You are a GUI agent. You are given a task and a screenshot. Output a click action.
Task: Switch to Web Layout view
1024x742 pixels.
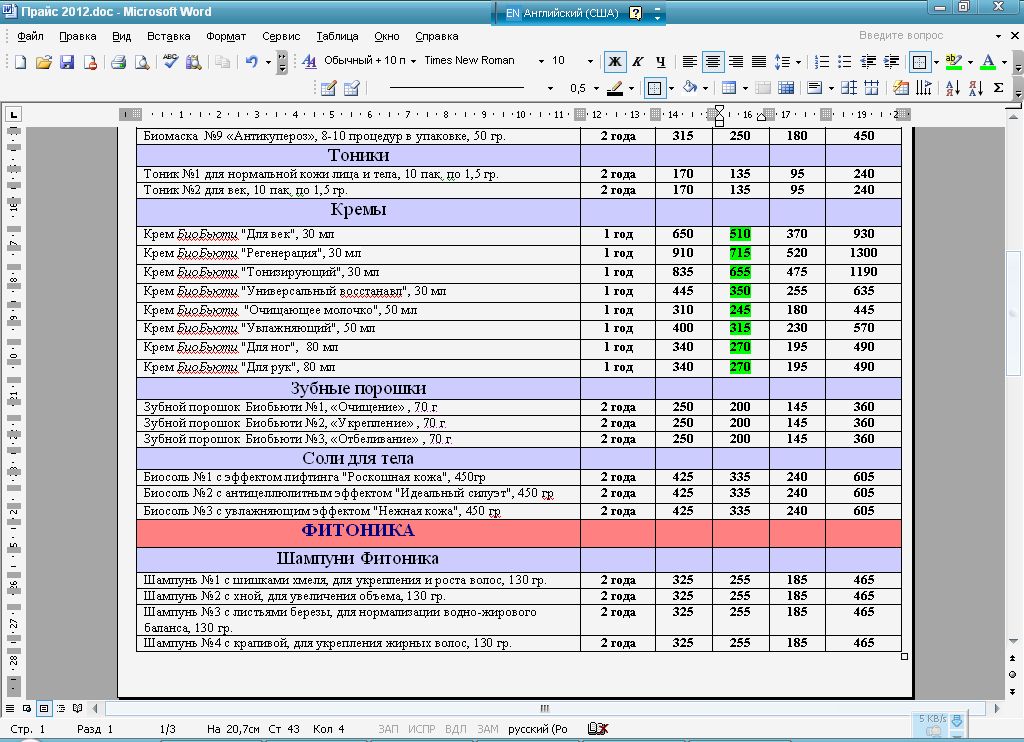click(27, 708)
